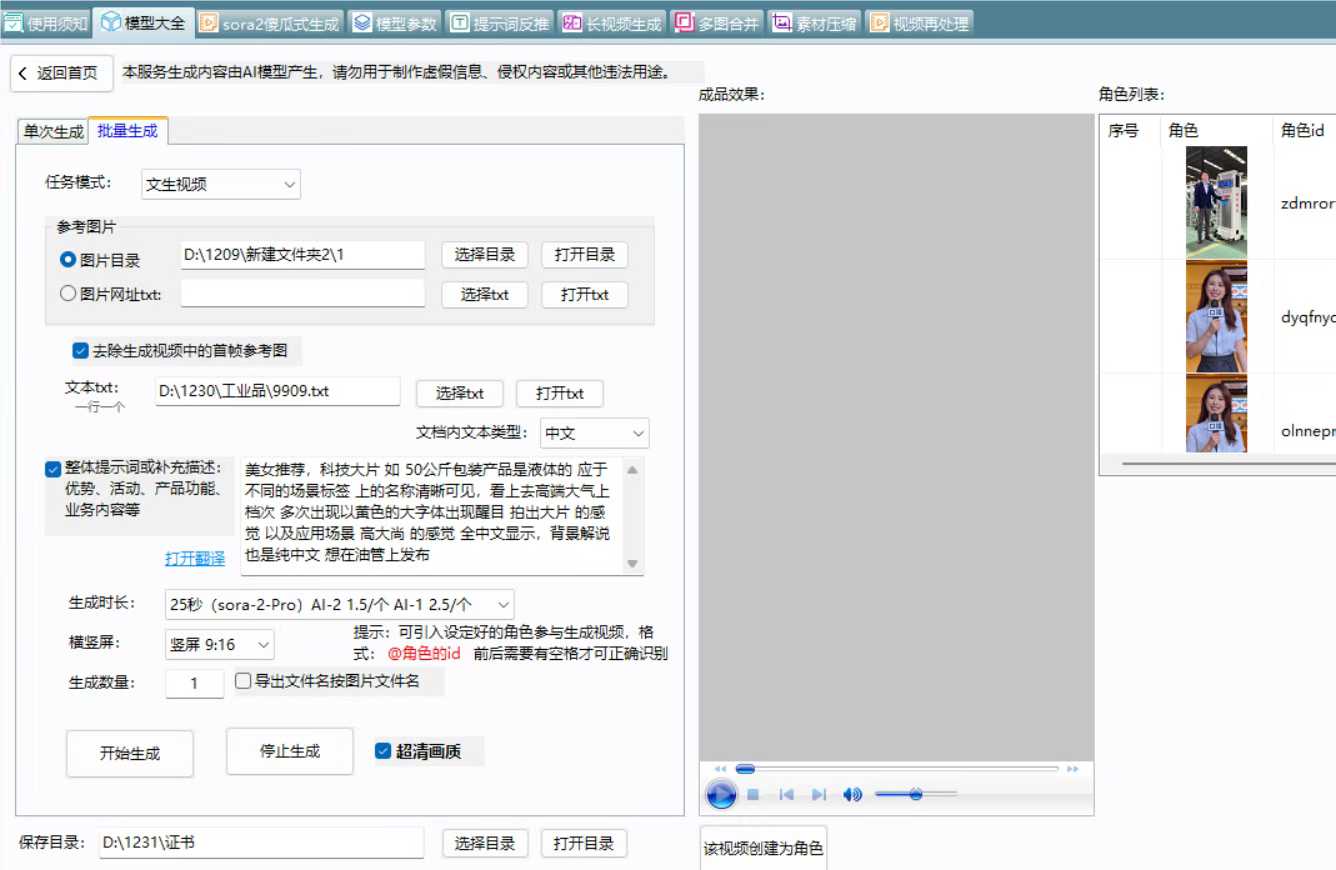The image size is (1336, 870).
Task: Check 导出文件名按图片文件名 option
Action: (x=242, y=680)
